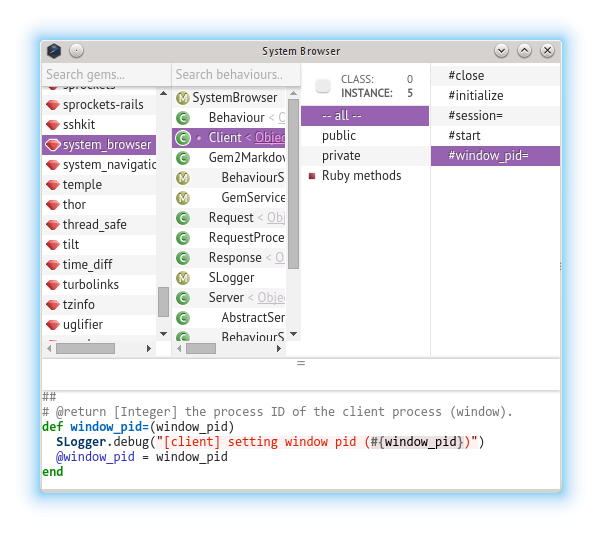Screen dimensions: 602x533
Task: Click the turbolinks gem icon
Action: click(x=53, y=285)
